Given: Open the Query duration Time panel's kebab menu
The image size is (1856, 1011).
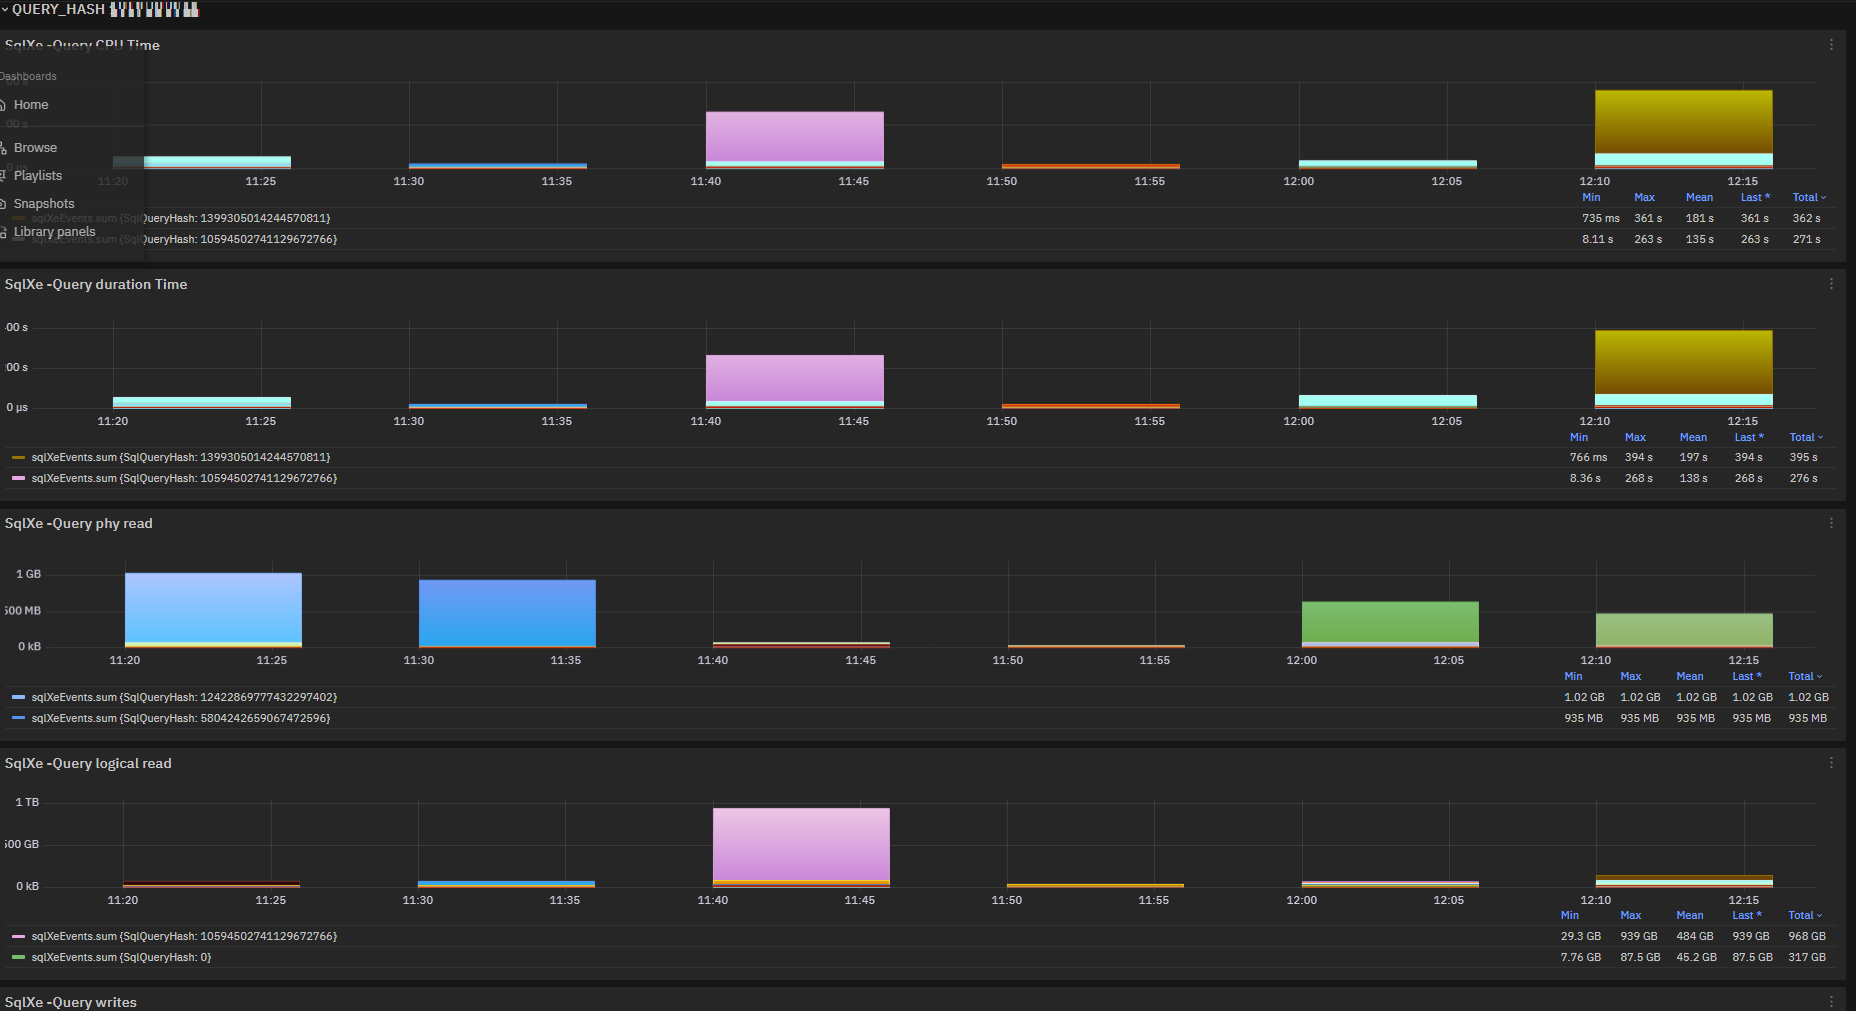Looking at the screenshot, I should click(x=1831, y=284).
